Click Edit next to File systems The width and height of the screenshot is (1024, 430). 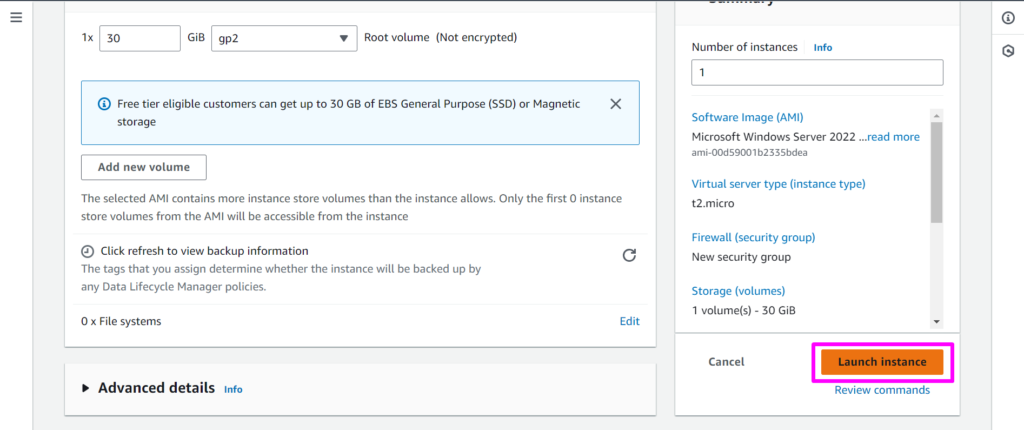(x=629, y=321)
